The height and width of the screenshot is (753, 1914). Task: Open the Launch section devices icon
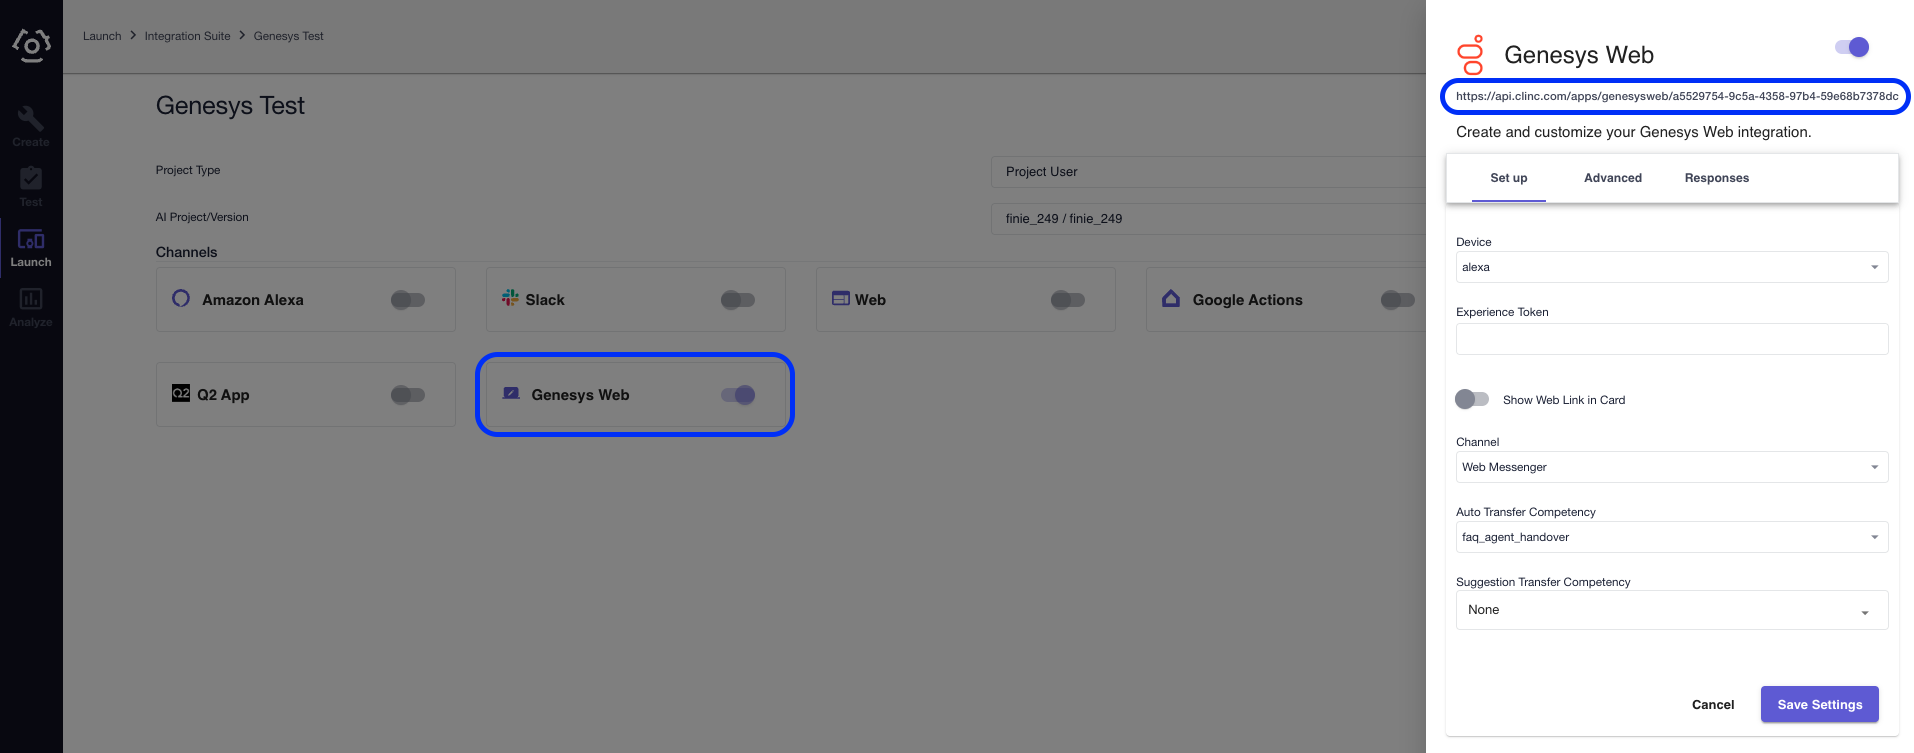click(31, 240)
